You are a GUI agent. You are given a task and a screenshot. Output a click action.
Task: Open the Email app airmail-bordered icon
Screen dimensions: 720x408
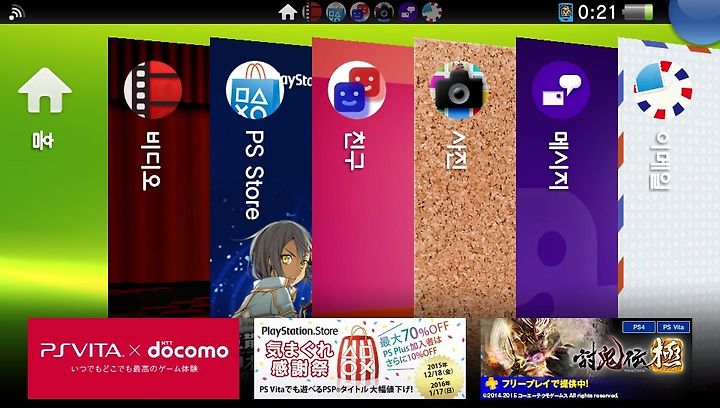tap(663, 90)
